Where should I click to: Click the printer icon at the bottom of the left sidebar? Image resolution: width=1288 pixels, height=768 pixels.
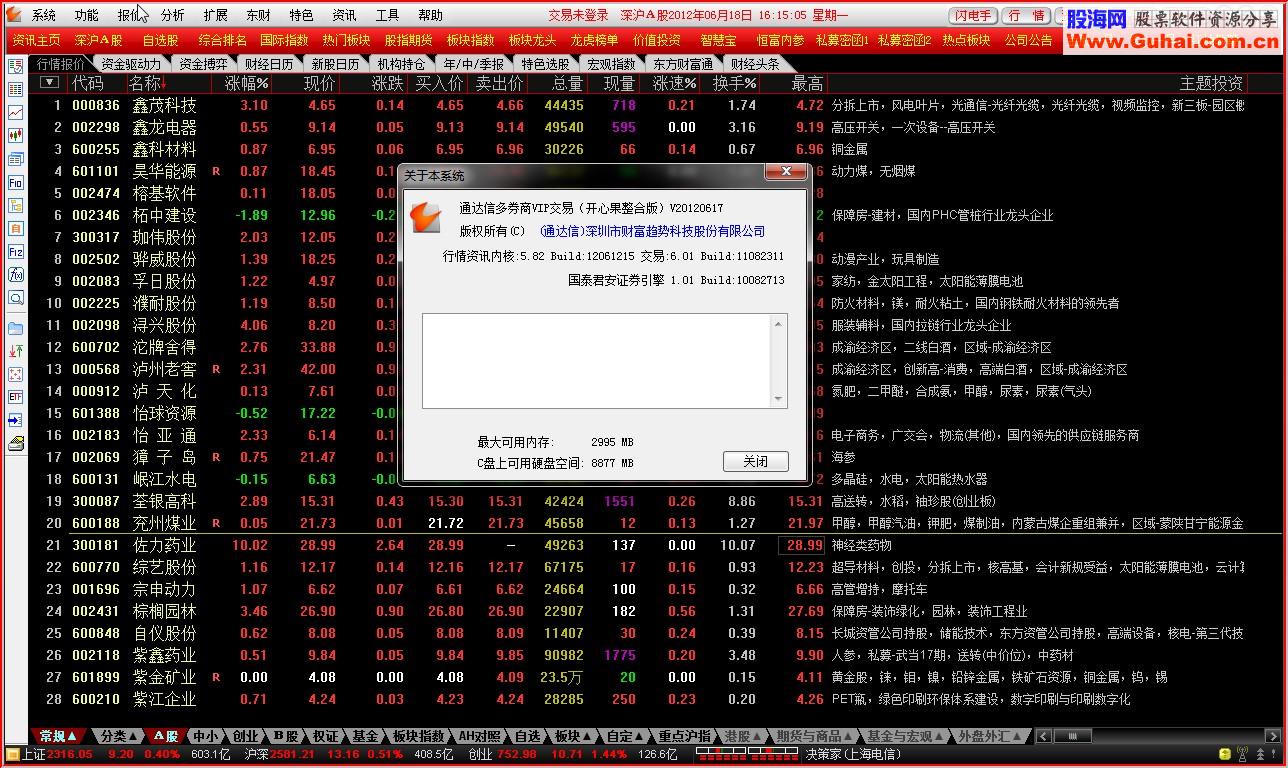point(15,444)
